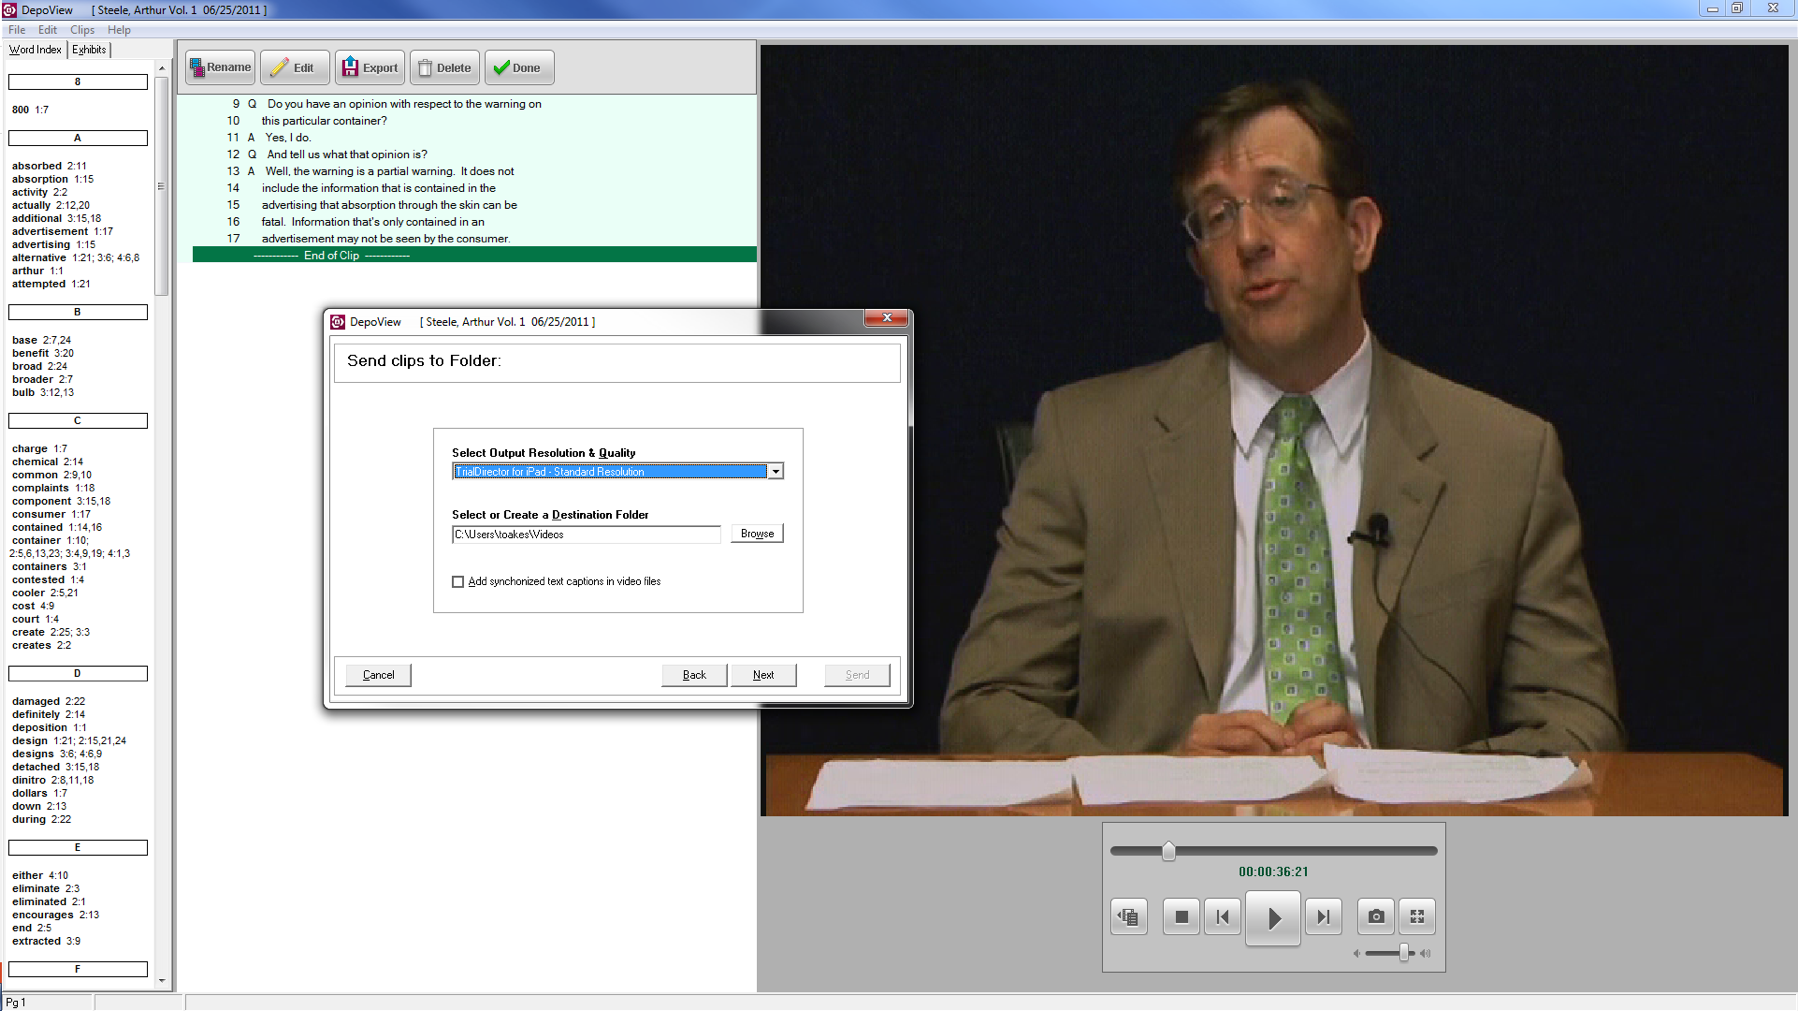The image size is (1798, 1011).
Task: Click the letter D section header
Action: tap(78, 674)
